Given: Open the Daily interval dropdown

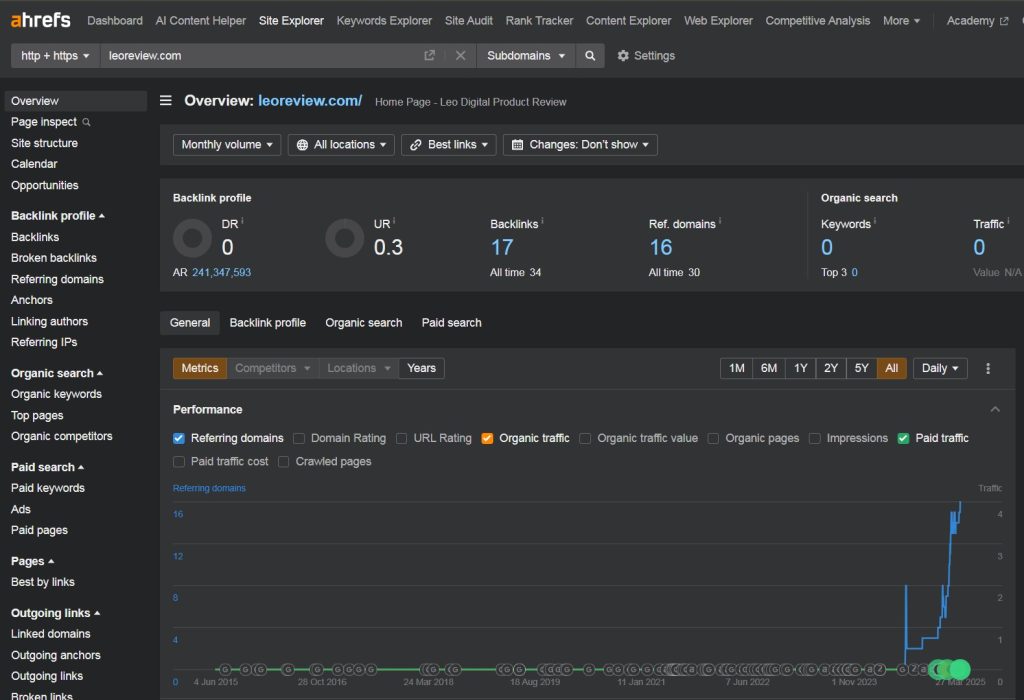Looking at the screenshot, I should click(940, 368).
